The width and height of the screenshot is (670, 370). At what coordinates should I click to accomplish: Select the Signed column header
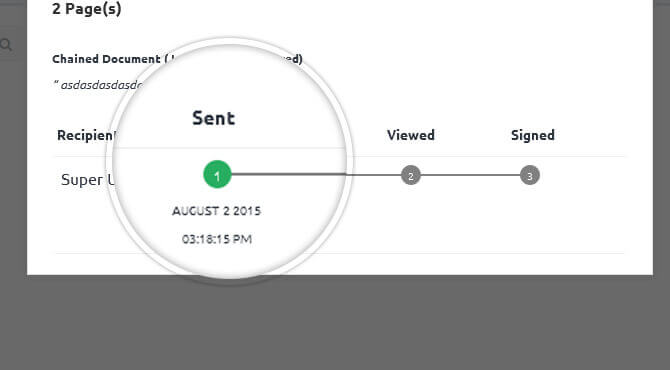533,135
